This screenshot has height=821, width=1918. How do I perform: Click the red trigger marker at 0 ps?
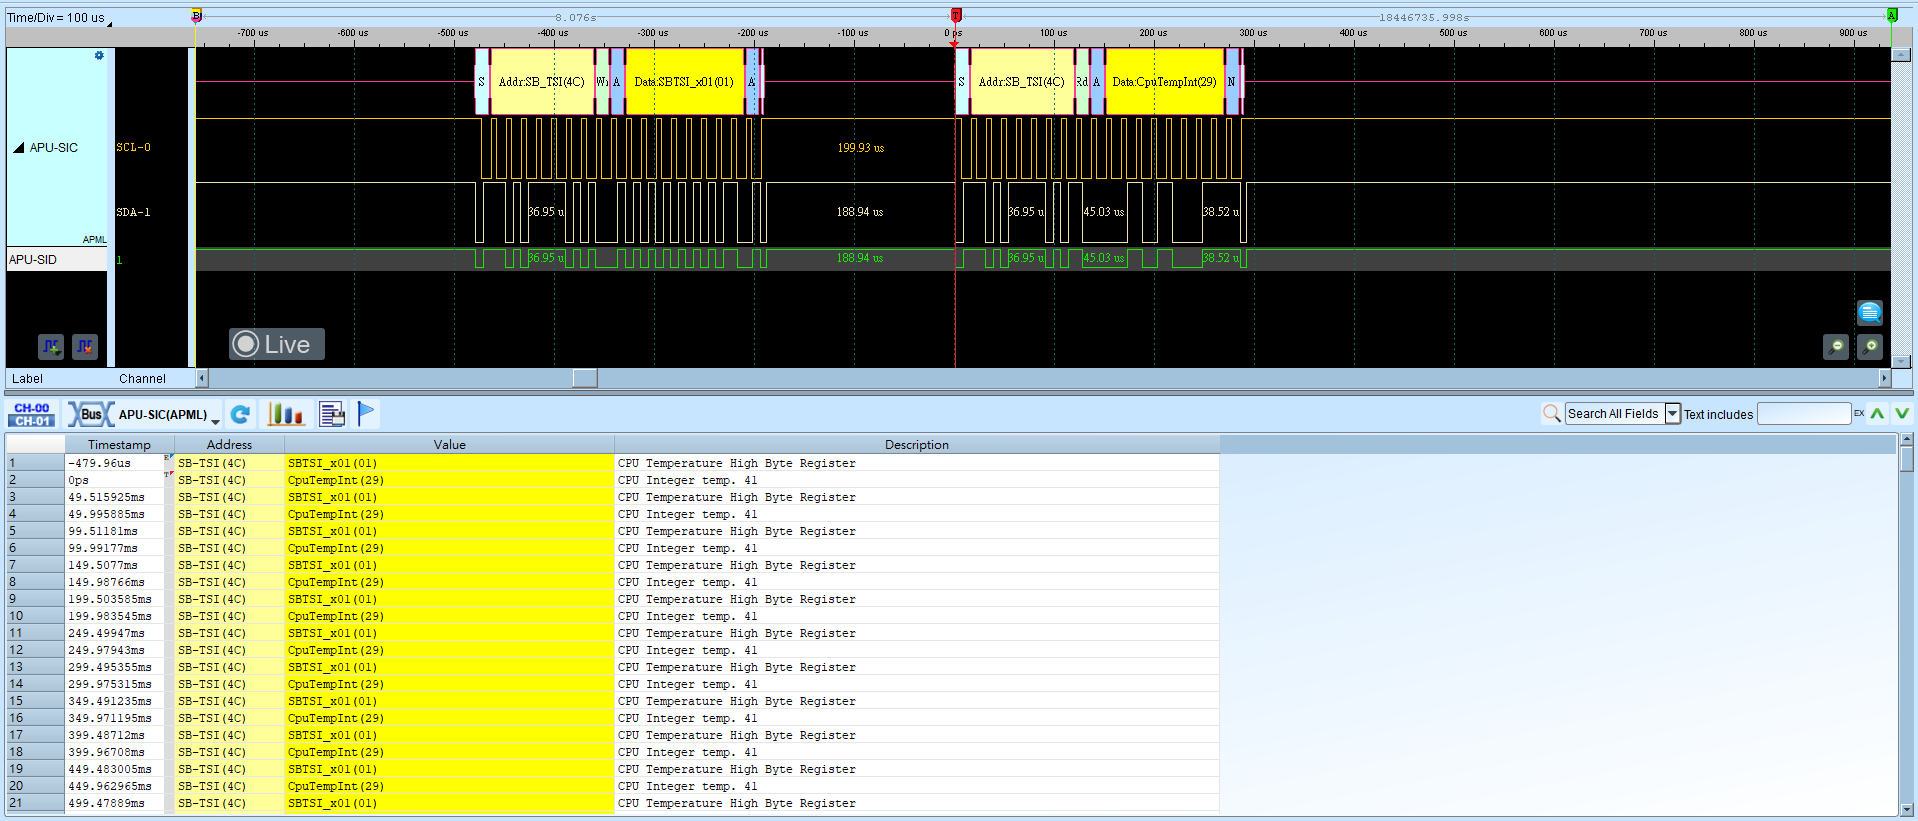[956, 15]
